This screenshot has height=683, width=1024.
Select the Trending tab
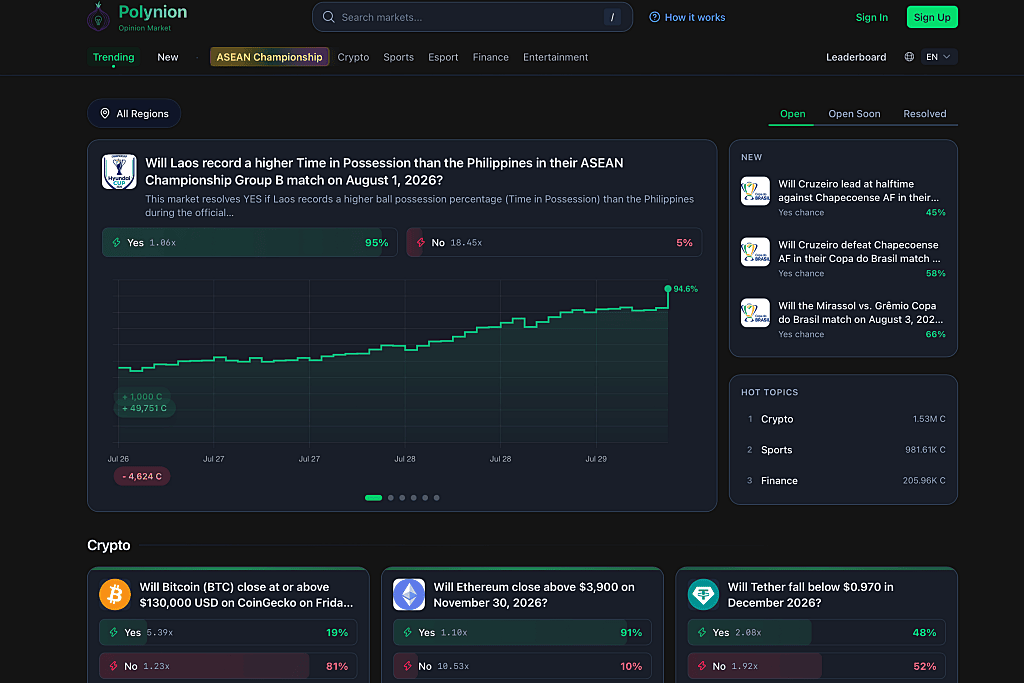coord(114,57)
